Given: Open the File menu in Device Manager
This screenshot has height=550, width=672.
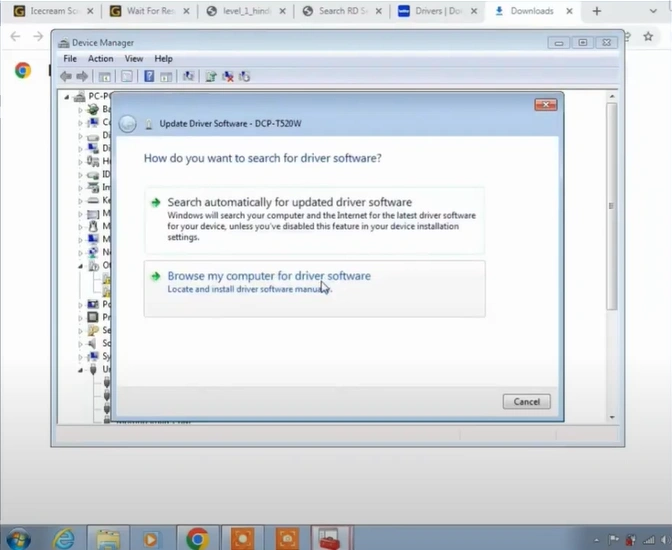Looking at the screenshot, I should coord(70,59).
